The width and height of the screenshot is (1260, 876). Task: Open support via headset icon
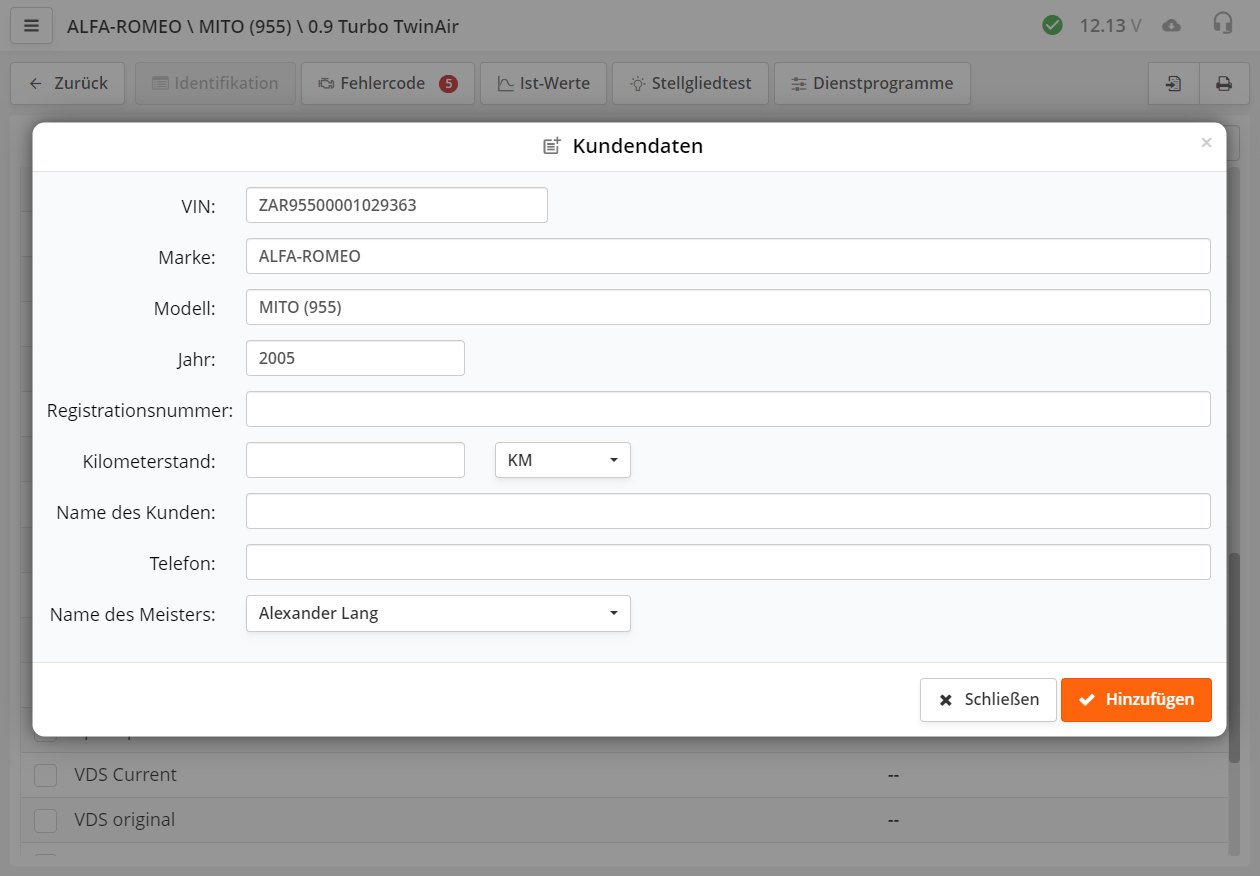pos(1222,25)
